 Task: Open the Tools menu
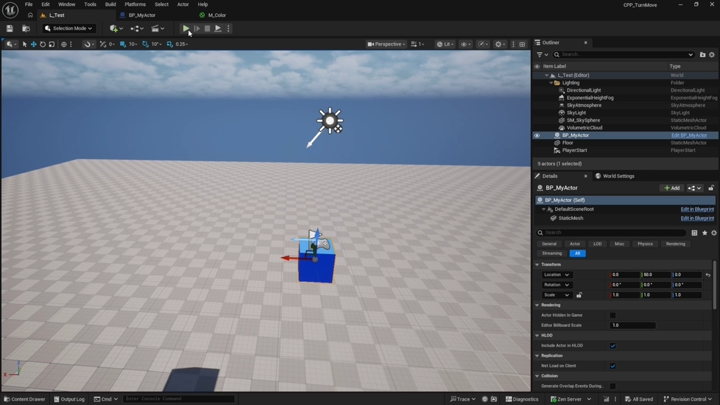[90, 4]
